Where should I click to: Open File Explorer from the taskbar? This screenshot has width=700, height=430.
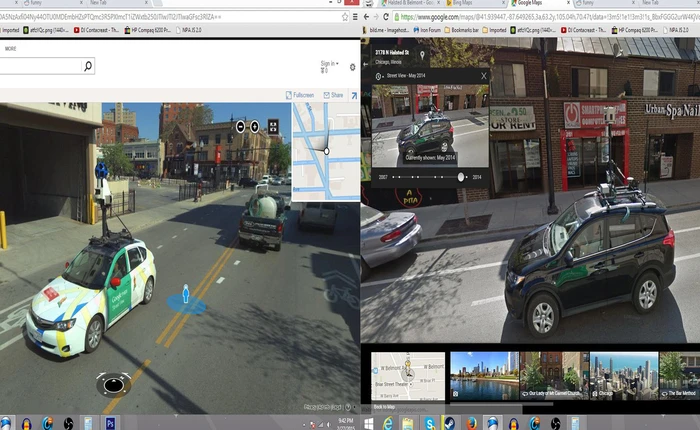click(407, 423)
